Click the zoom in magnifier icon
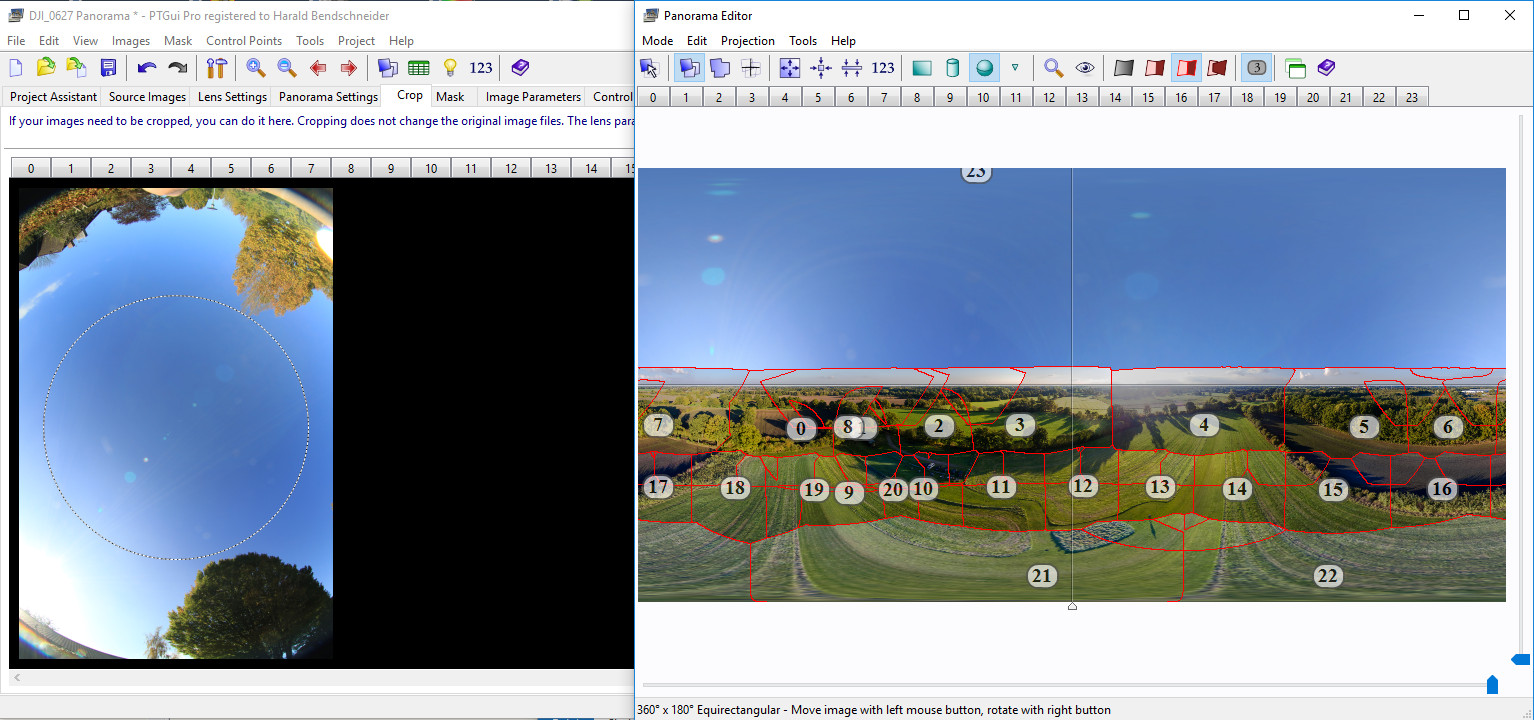Image resolution: width=1534 pixels, height=720 pixels. tap(256, 68)
